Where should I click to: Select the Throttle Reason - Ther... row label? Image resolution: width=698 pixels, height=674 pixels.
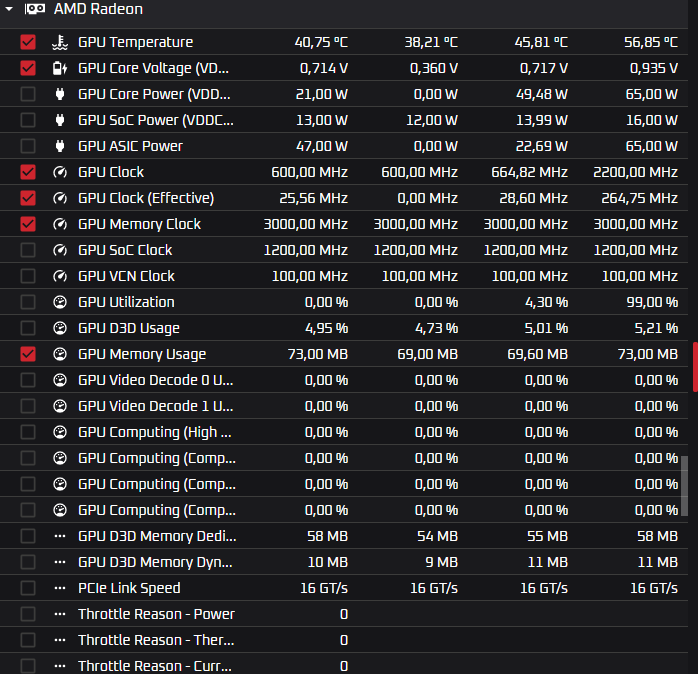point(156,640)
